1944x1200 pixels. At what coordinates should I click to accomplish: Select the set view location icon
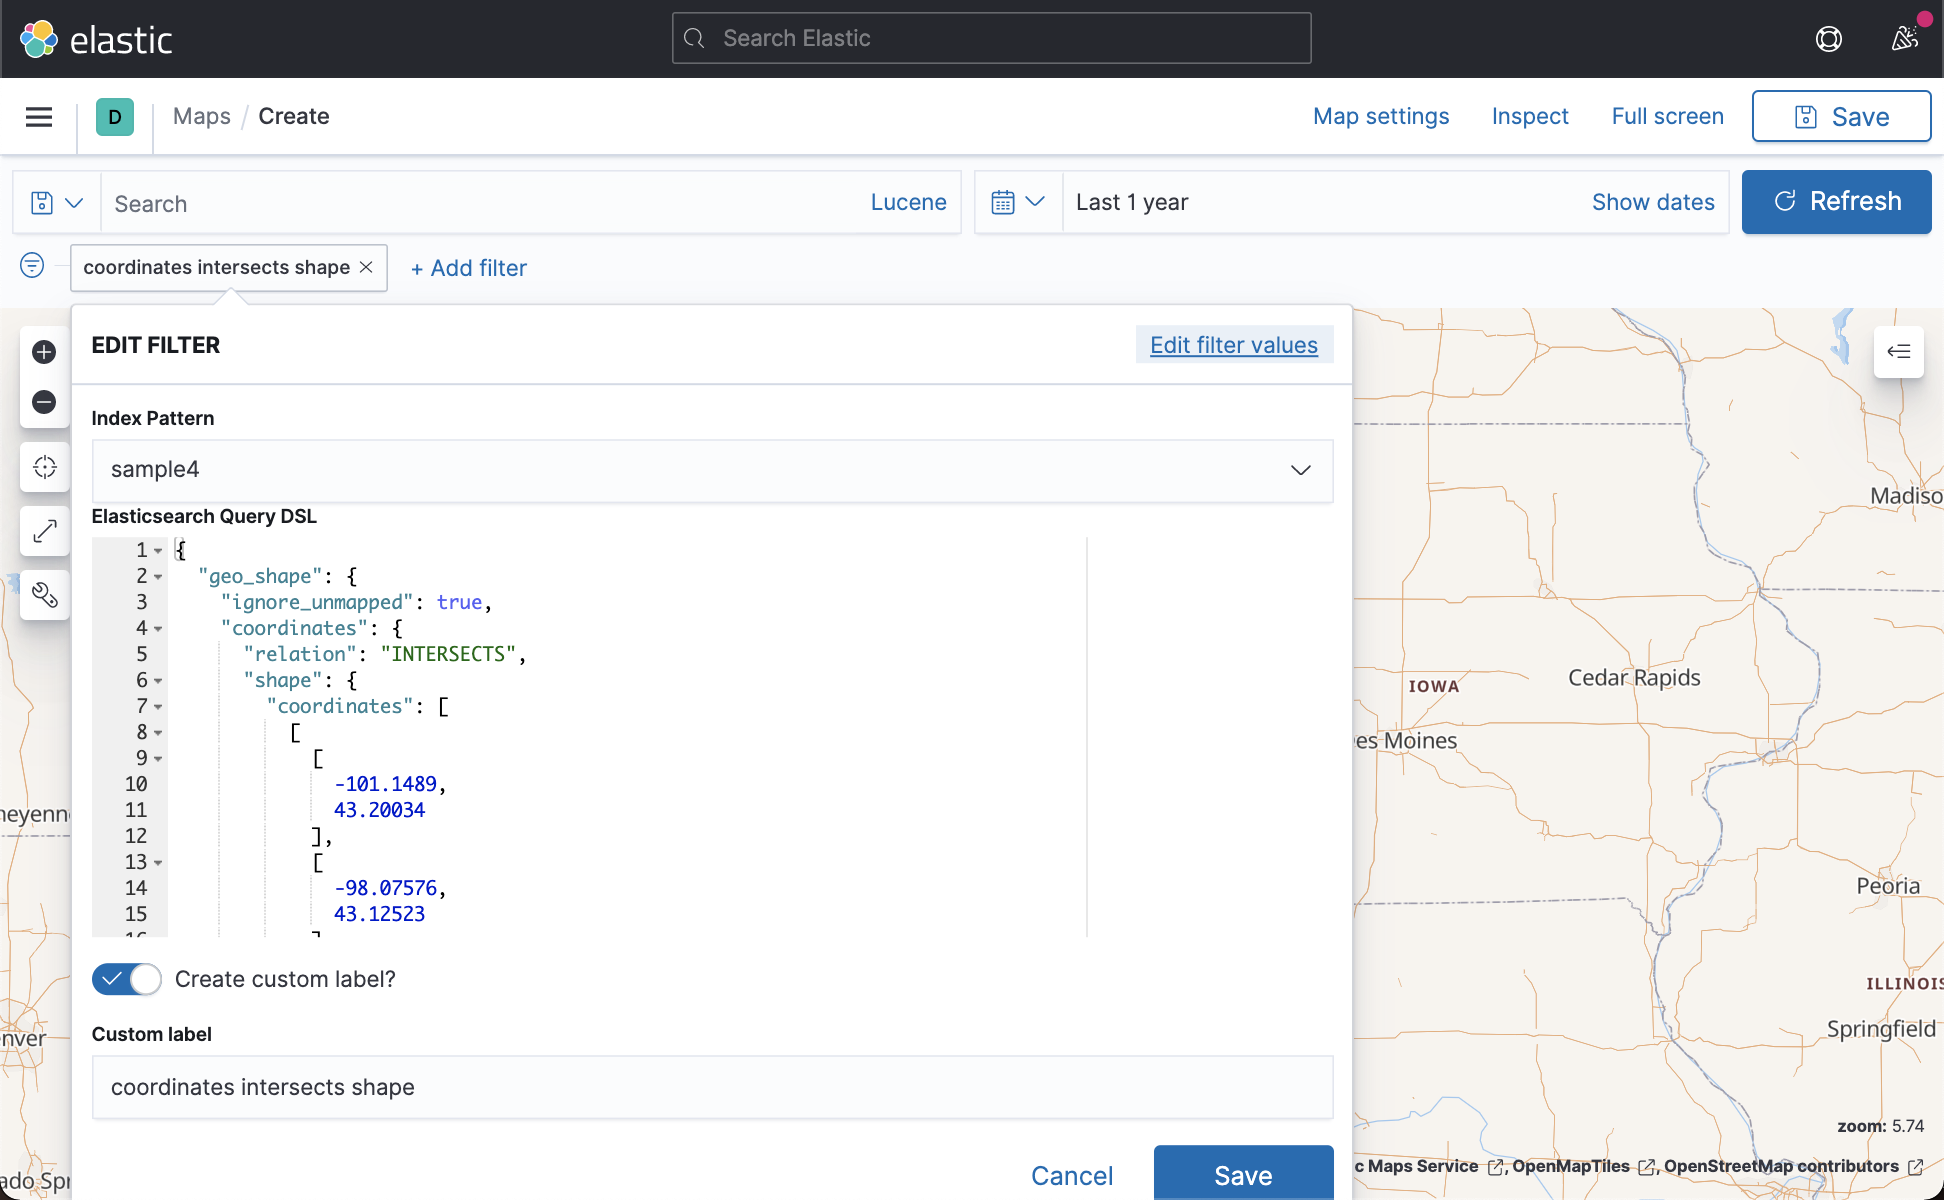pyautogui.click(x=44, y=466)
